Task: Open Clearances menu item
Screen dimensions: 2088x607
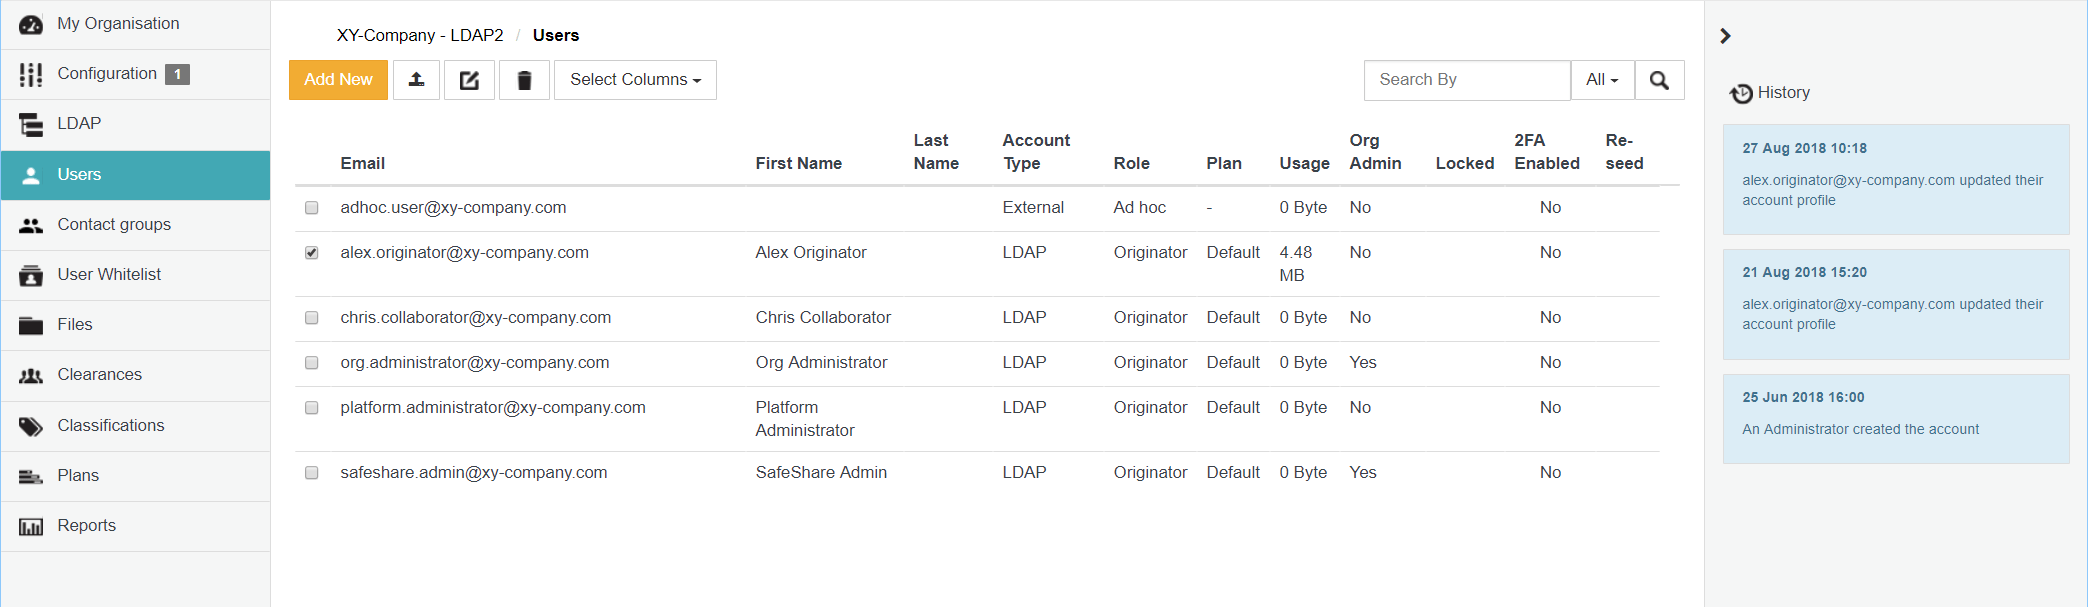Action: tap(135, 375)
